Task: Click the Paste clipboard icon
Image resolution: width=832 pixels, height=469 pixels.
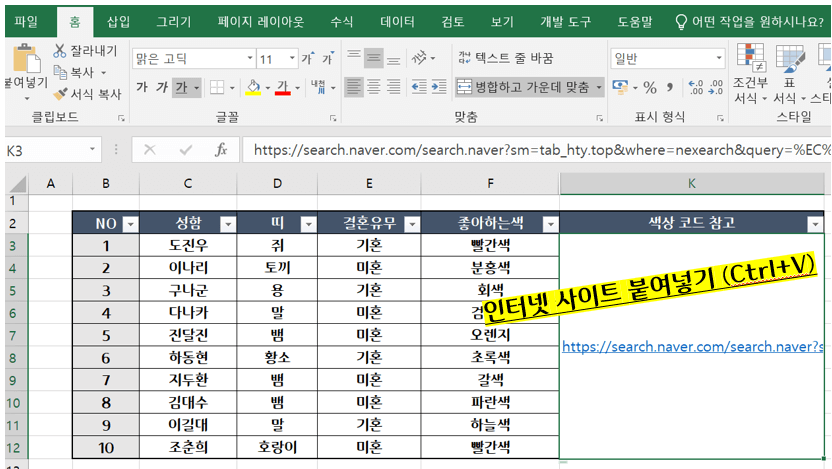Action: tap(25, 58)
